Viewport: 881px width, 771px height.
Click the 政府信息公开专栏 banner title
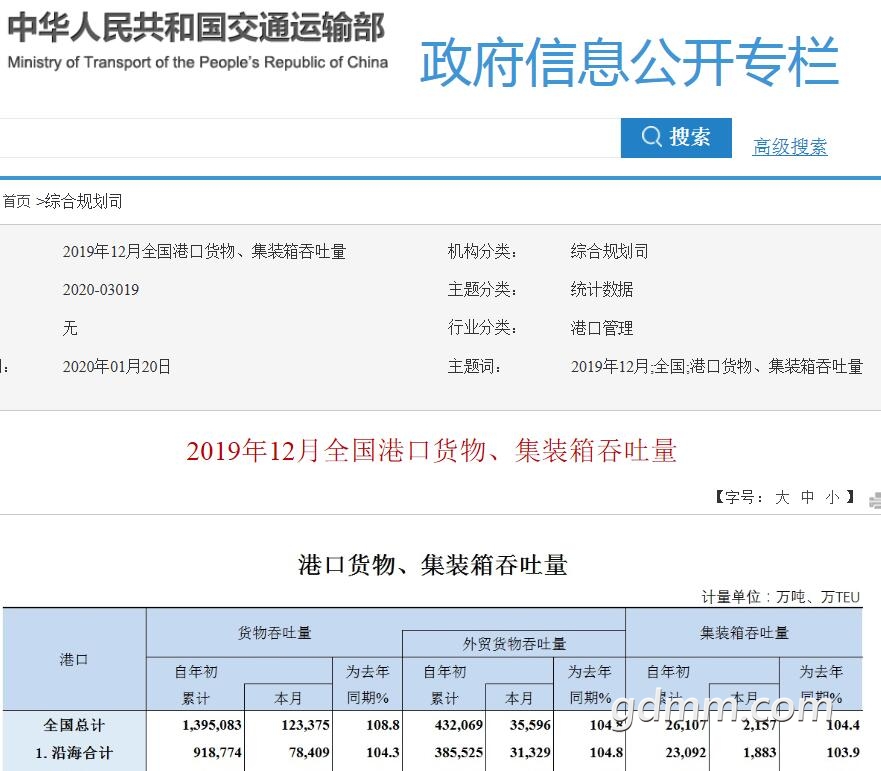(629, 62)
